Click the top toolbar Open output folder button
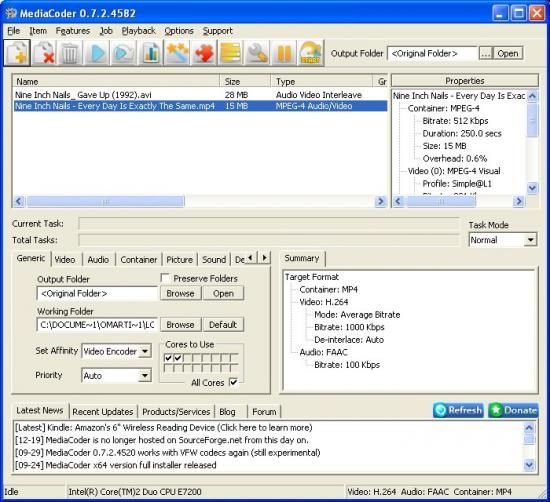Screen dimensions: 550x502 coord(508,53)
